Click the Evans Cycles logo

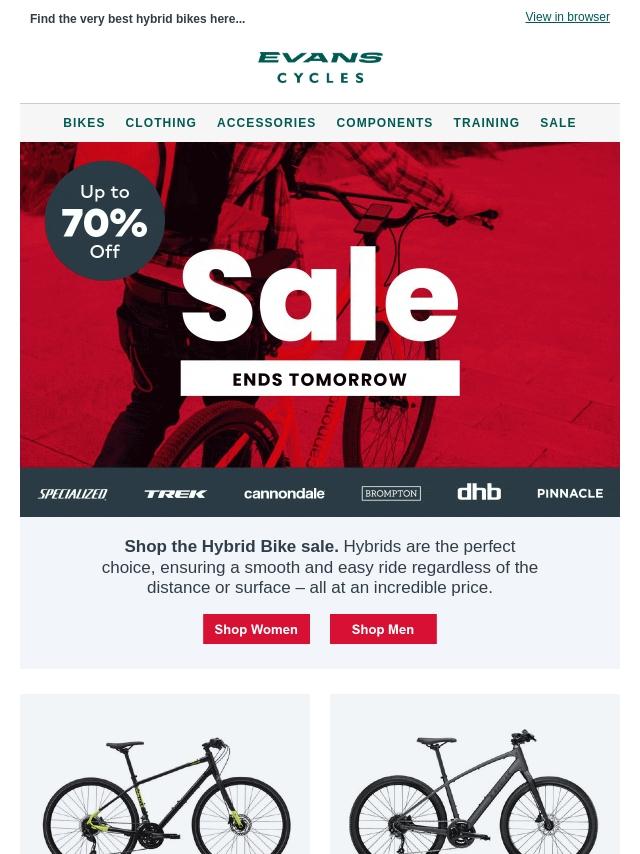[320, 68]
